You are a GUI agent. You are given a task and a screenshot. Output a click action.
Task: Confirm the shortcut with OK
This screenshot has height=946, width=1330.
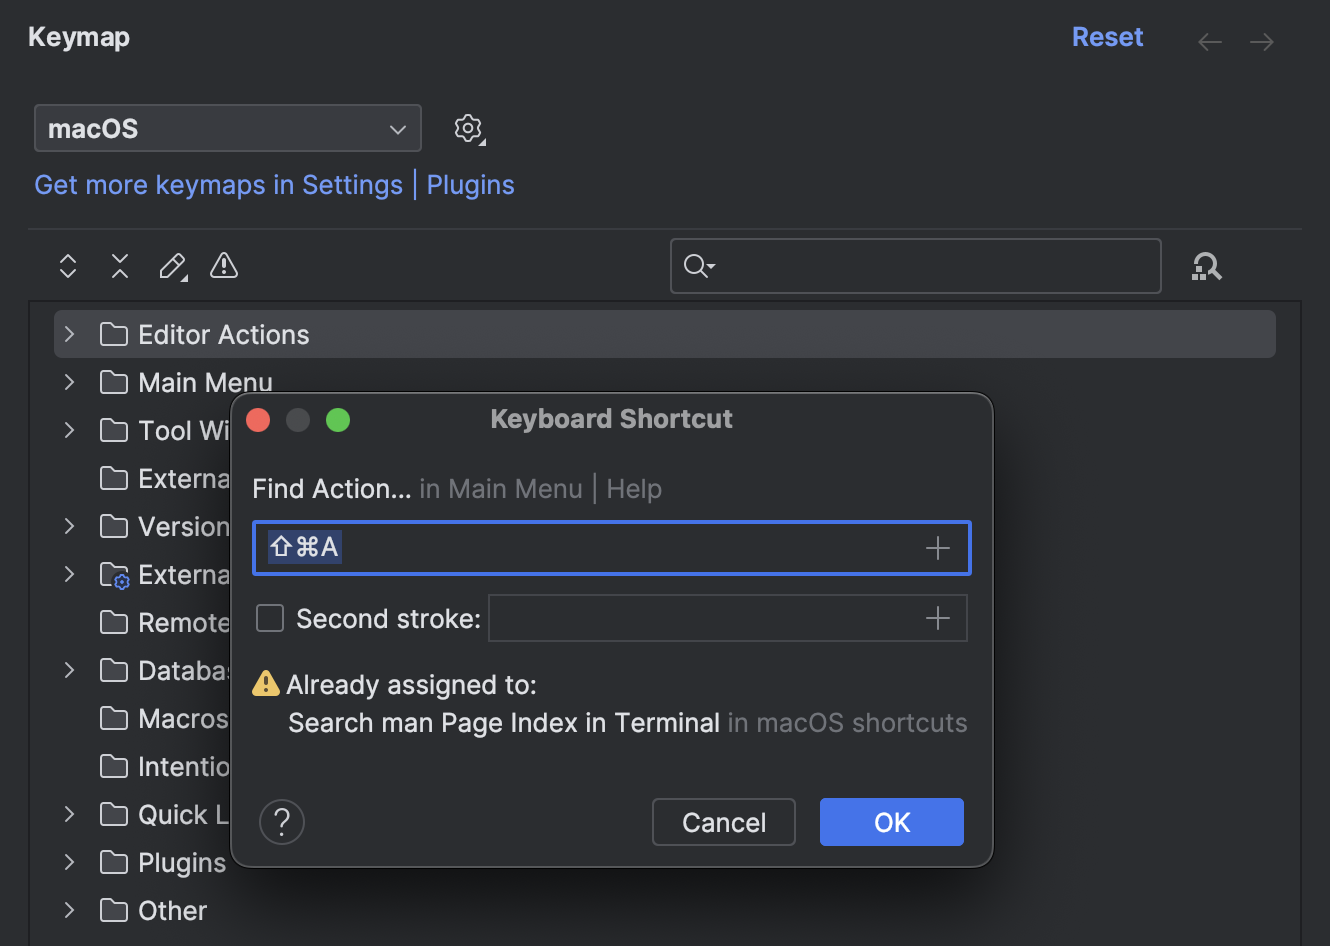pyautogui.click(x=890, y=821)
